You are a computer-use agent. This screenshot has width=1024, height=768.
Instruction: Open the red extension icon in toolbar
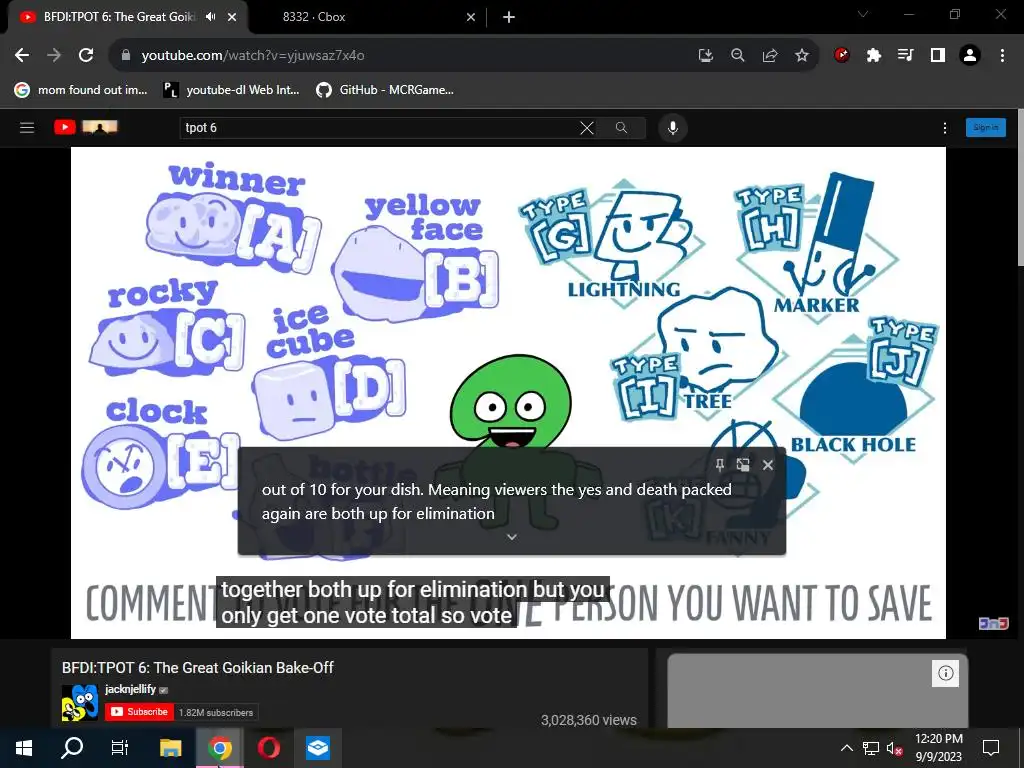click(842, 56)
